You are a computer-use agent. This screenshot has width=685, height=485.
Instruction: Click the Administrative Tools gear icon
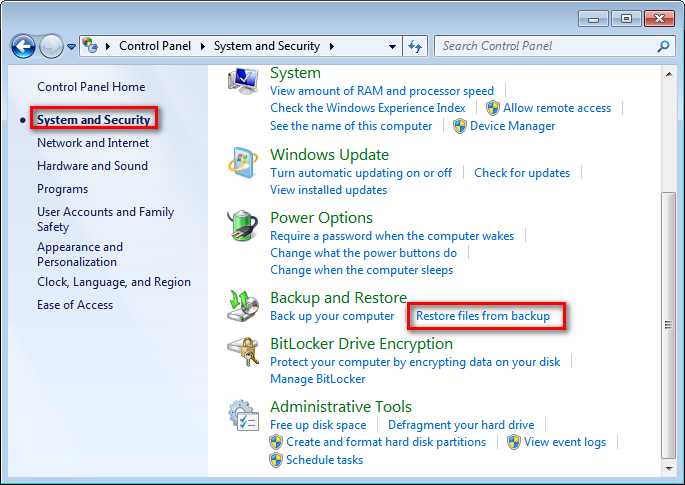[243, 415]
